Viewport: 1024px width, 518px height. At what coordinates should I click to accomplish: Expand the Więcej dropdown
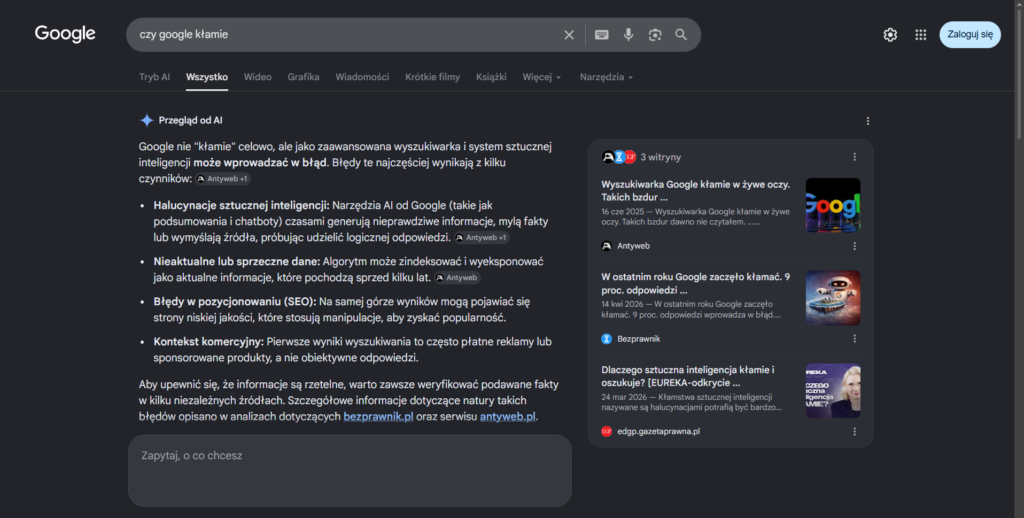[541, 77]
